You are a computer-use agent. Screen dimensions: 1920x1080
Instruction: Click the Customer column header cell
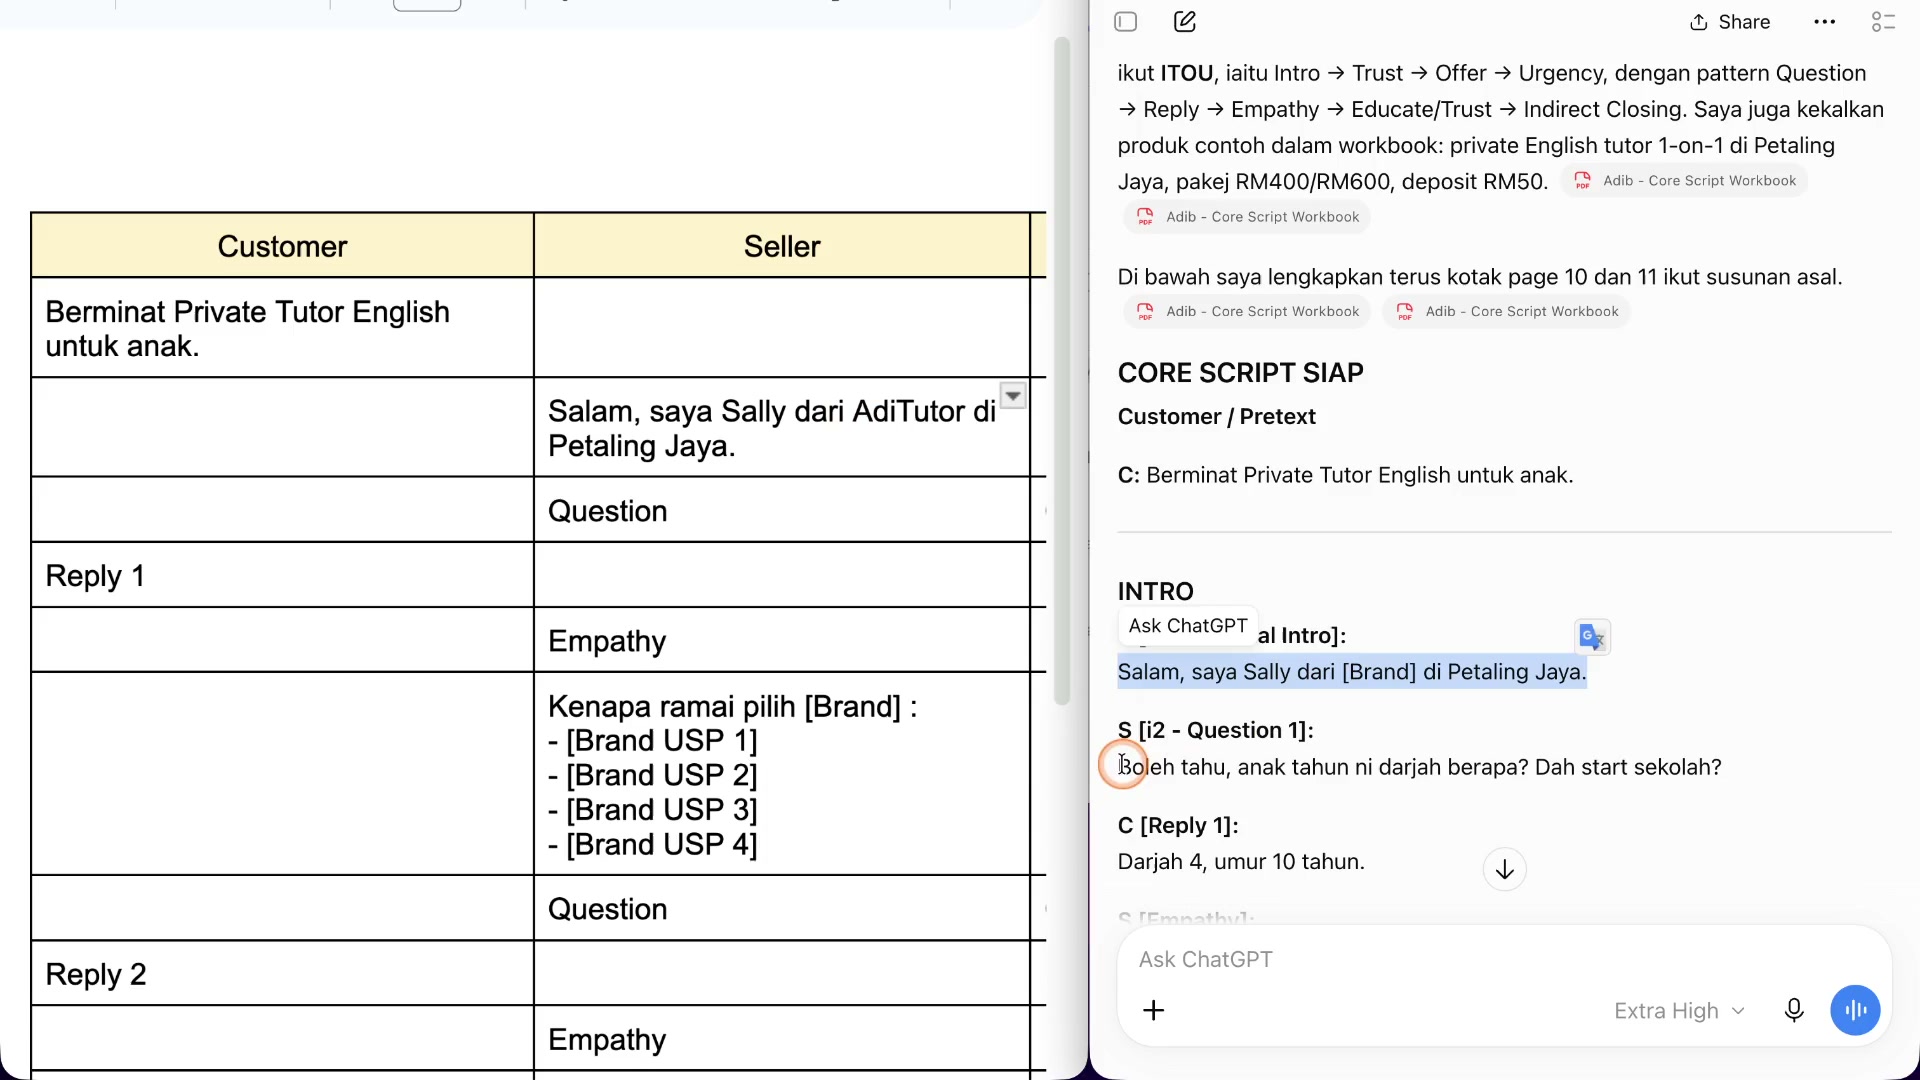pyautogui.click(x=282, y=246)
